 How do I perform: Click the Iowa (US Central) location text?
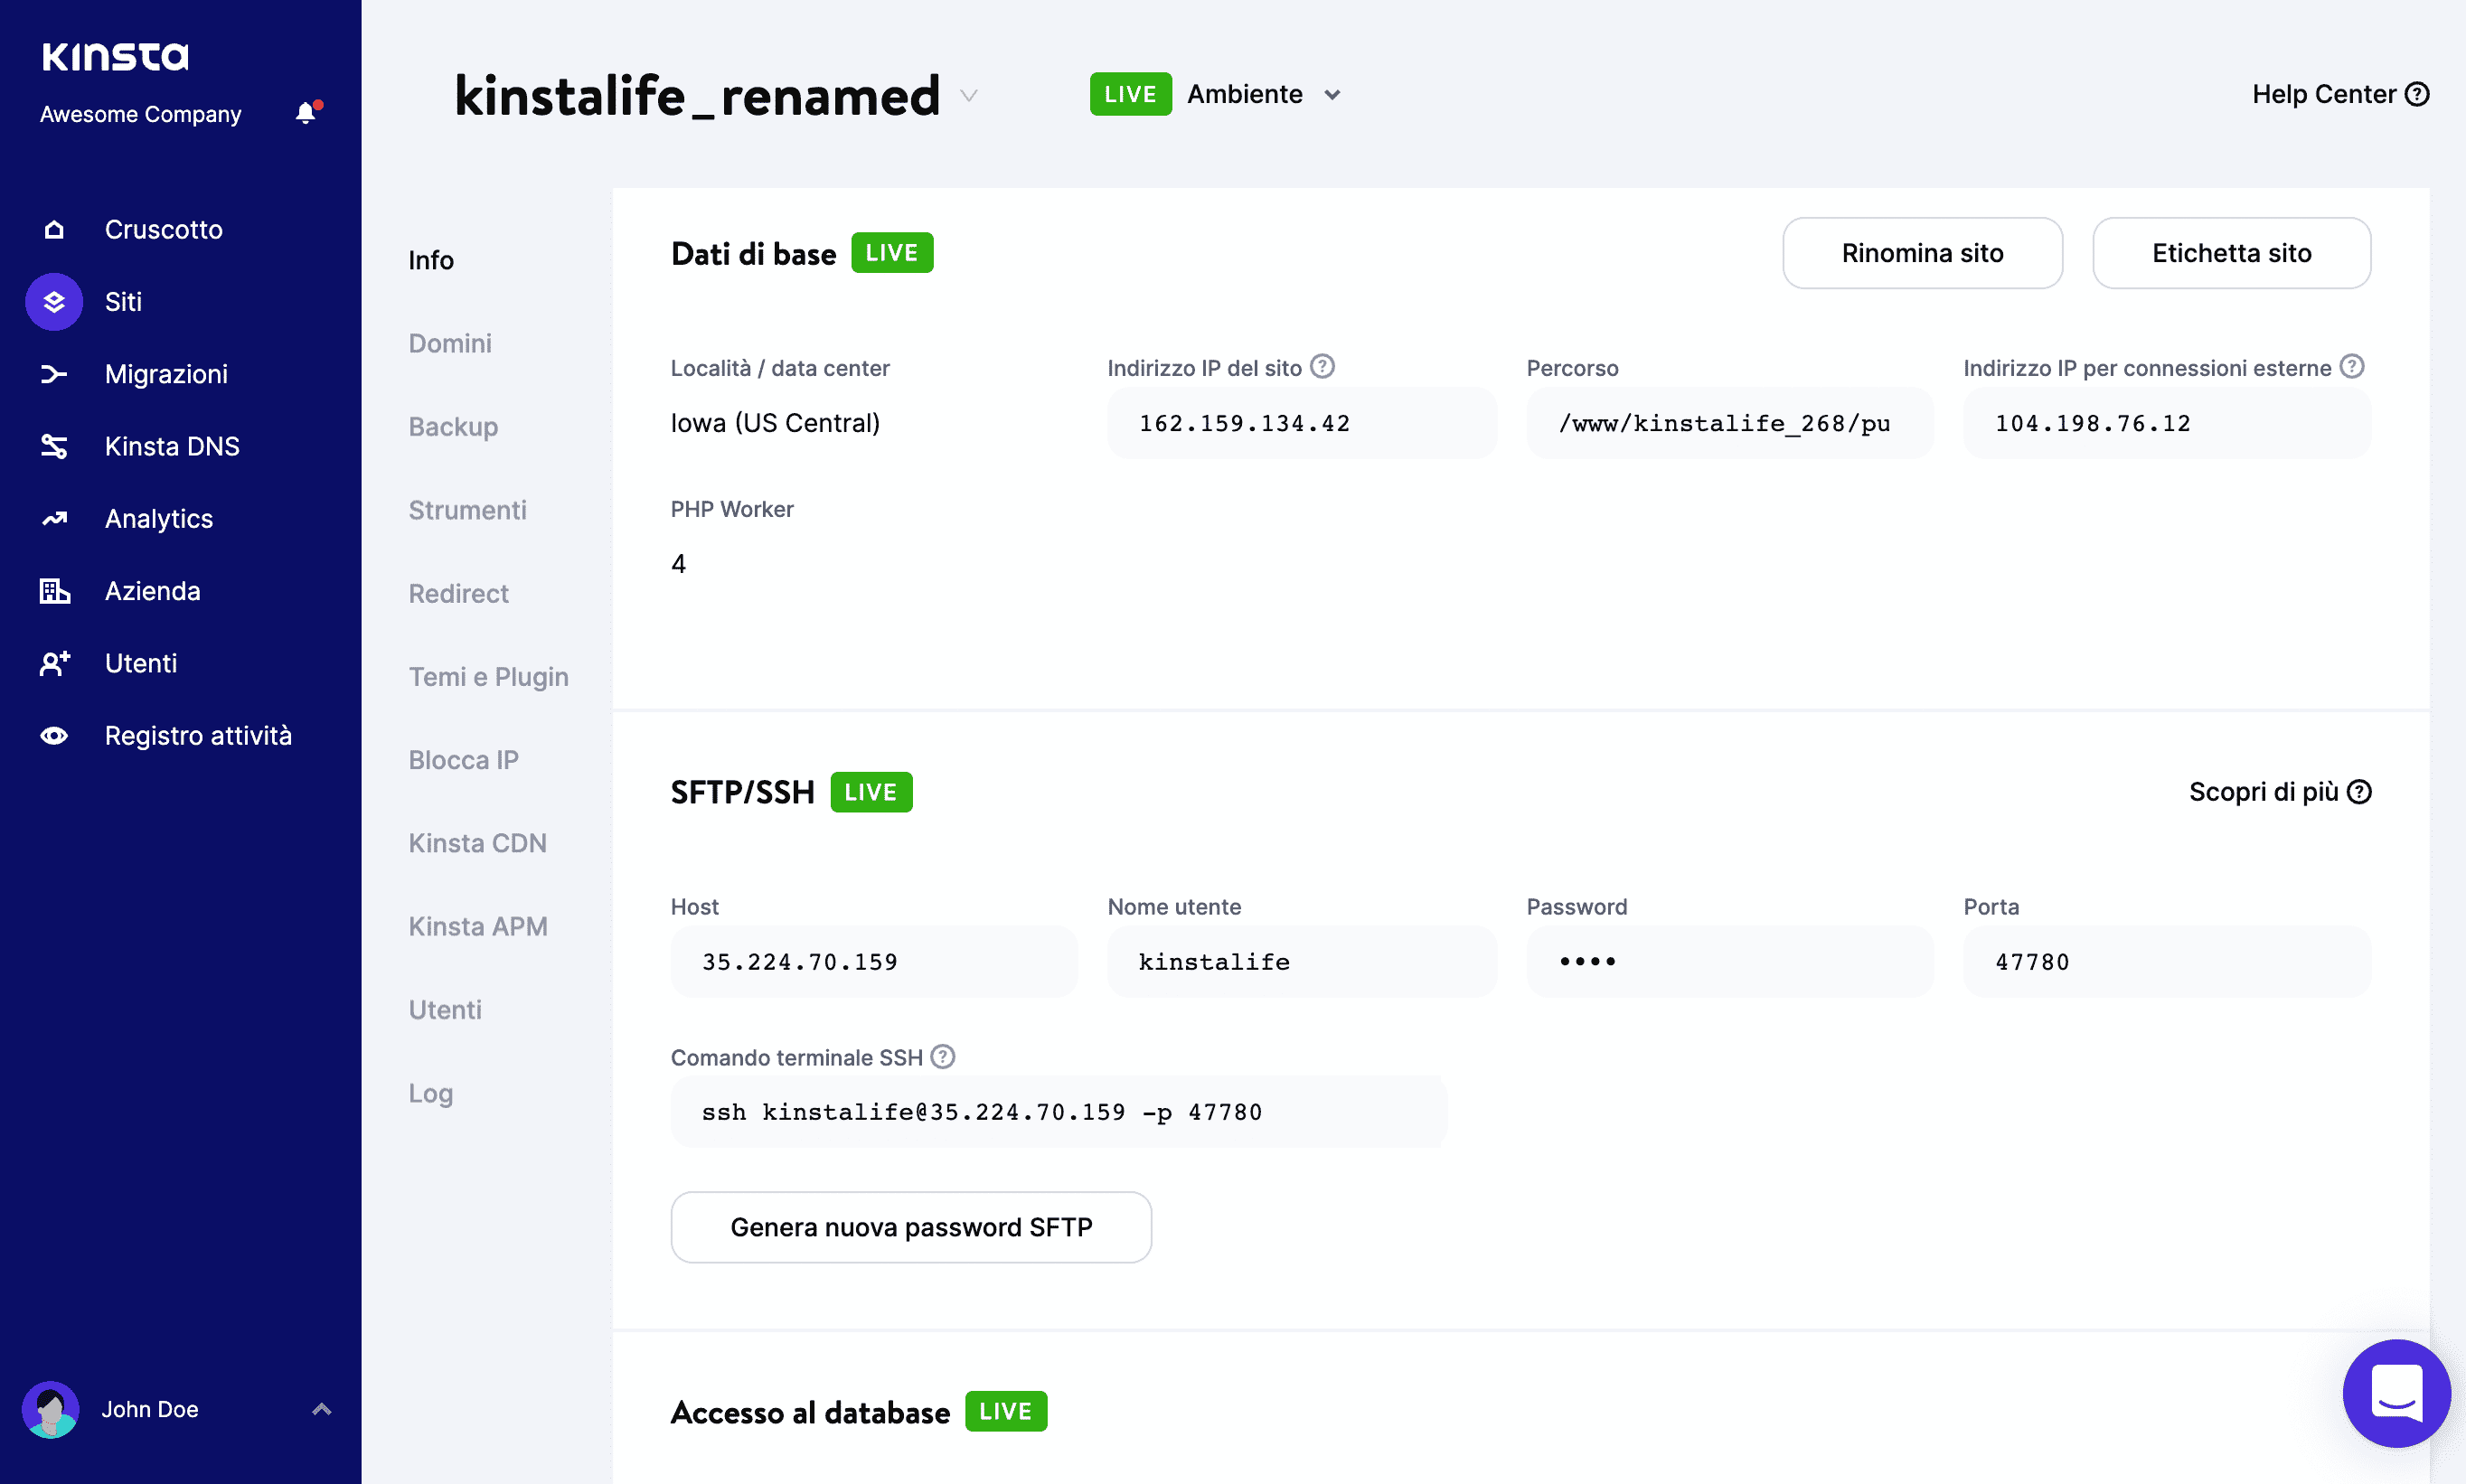(775, 423)
